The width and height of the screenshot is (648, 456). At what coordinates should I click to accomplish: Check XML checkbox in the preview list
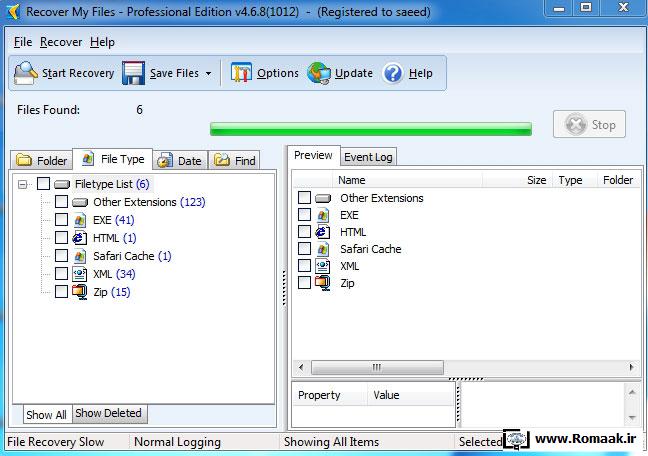pos(304,265)
